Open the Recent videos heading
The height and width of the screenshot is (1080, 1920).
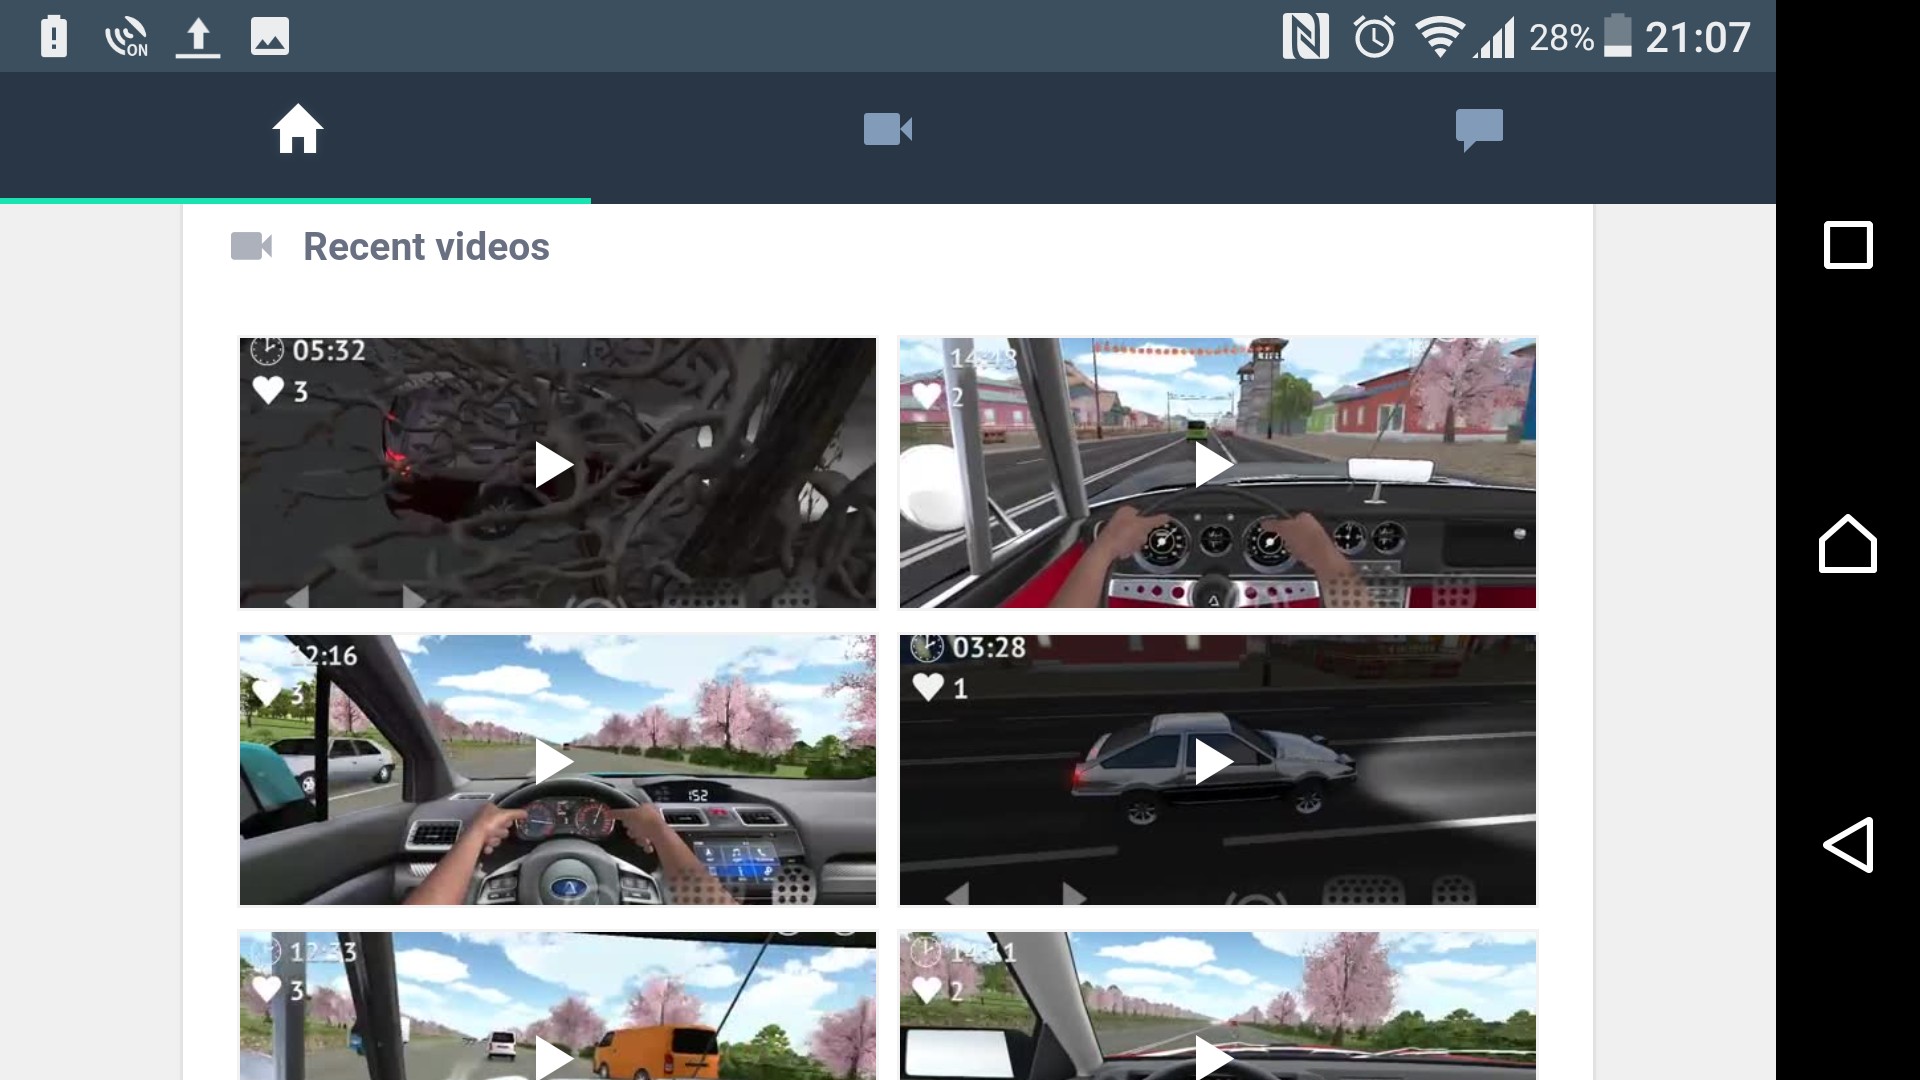[426, 246]
